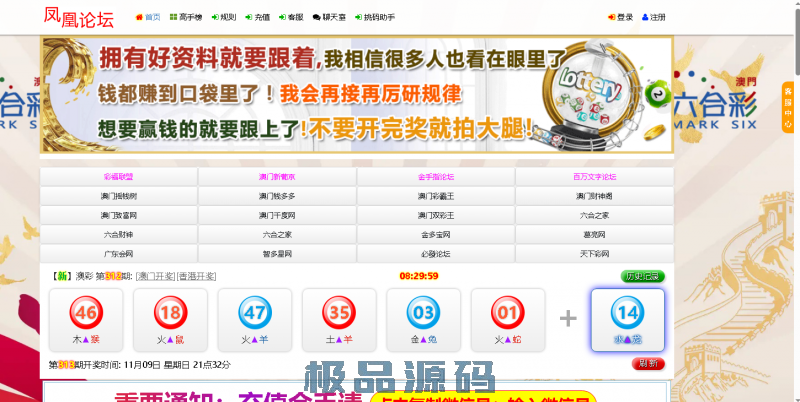Click the blue lottery ball 03
Image resolution: width=800 pixels, height=402 pixels.
coord(423,313)
